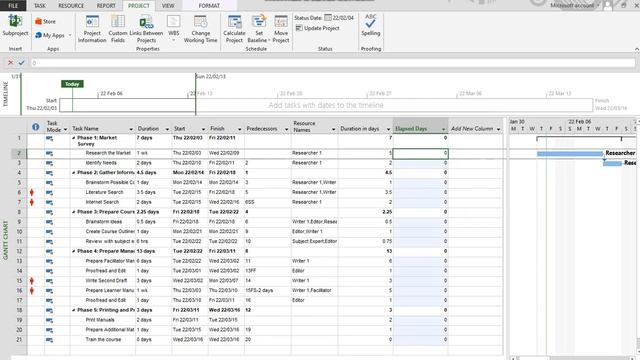Click Calculate Project
Screen dimensions: 640x360
click(234, 29)
